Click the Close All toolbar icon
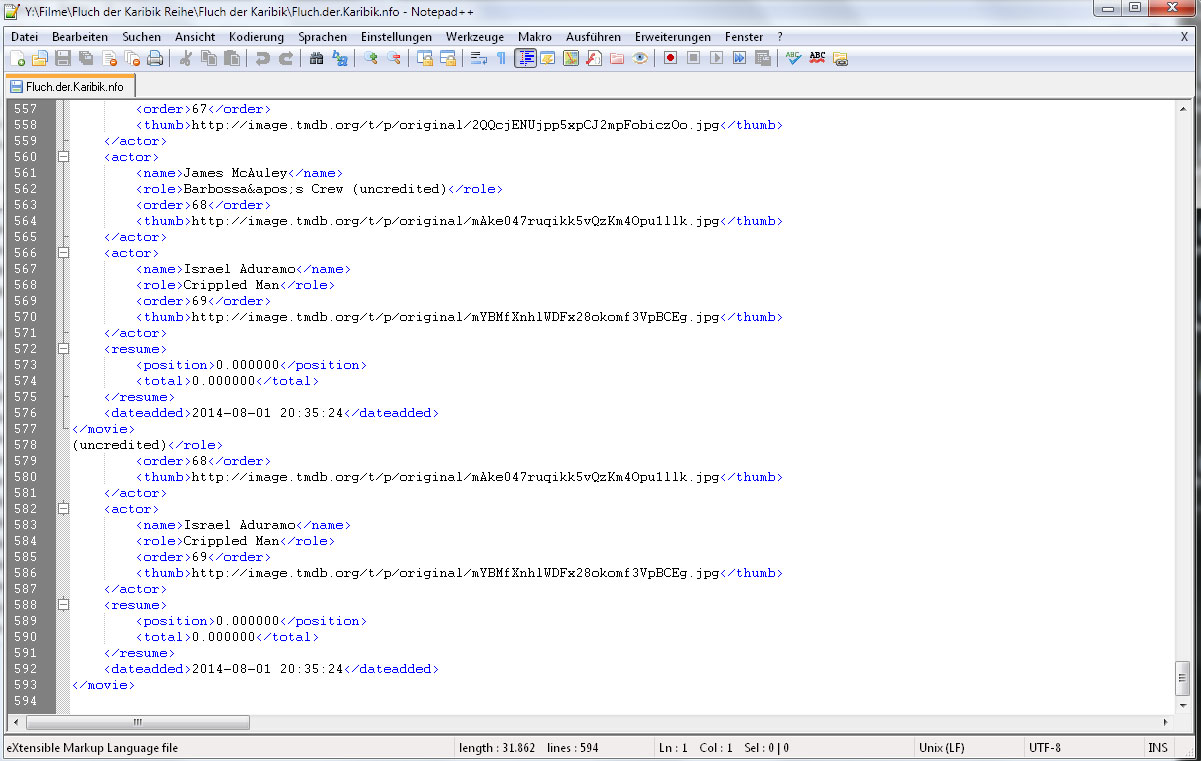1201x761 pixels. (132, 59)
